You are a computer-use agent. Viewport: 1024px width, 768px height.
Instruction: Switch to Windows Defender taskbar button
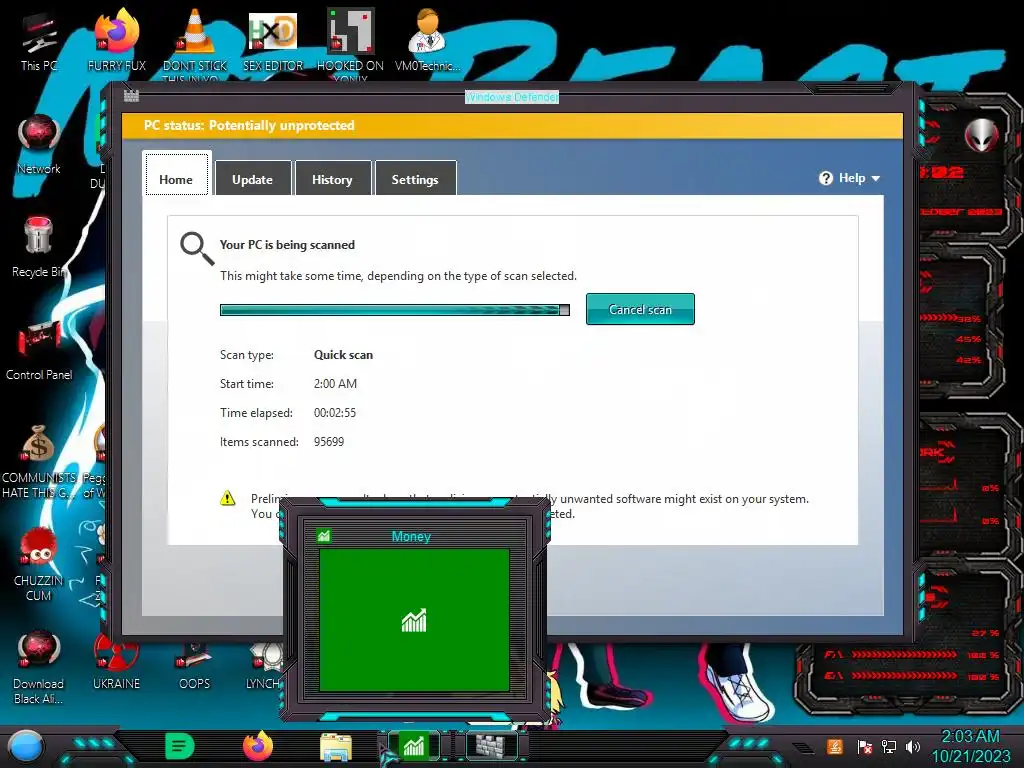pos(491,746)
